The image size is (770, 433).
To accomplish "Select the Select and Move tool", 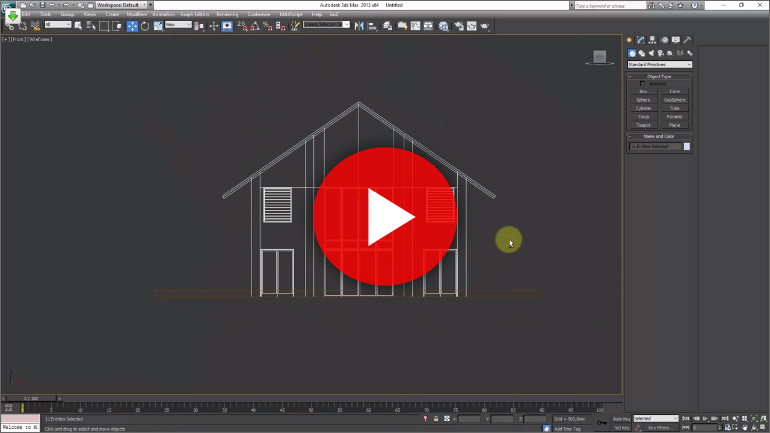I will [132, 26].
